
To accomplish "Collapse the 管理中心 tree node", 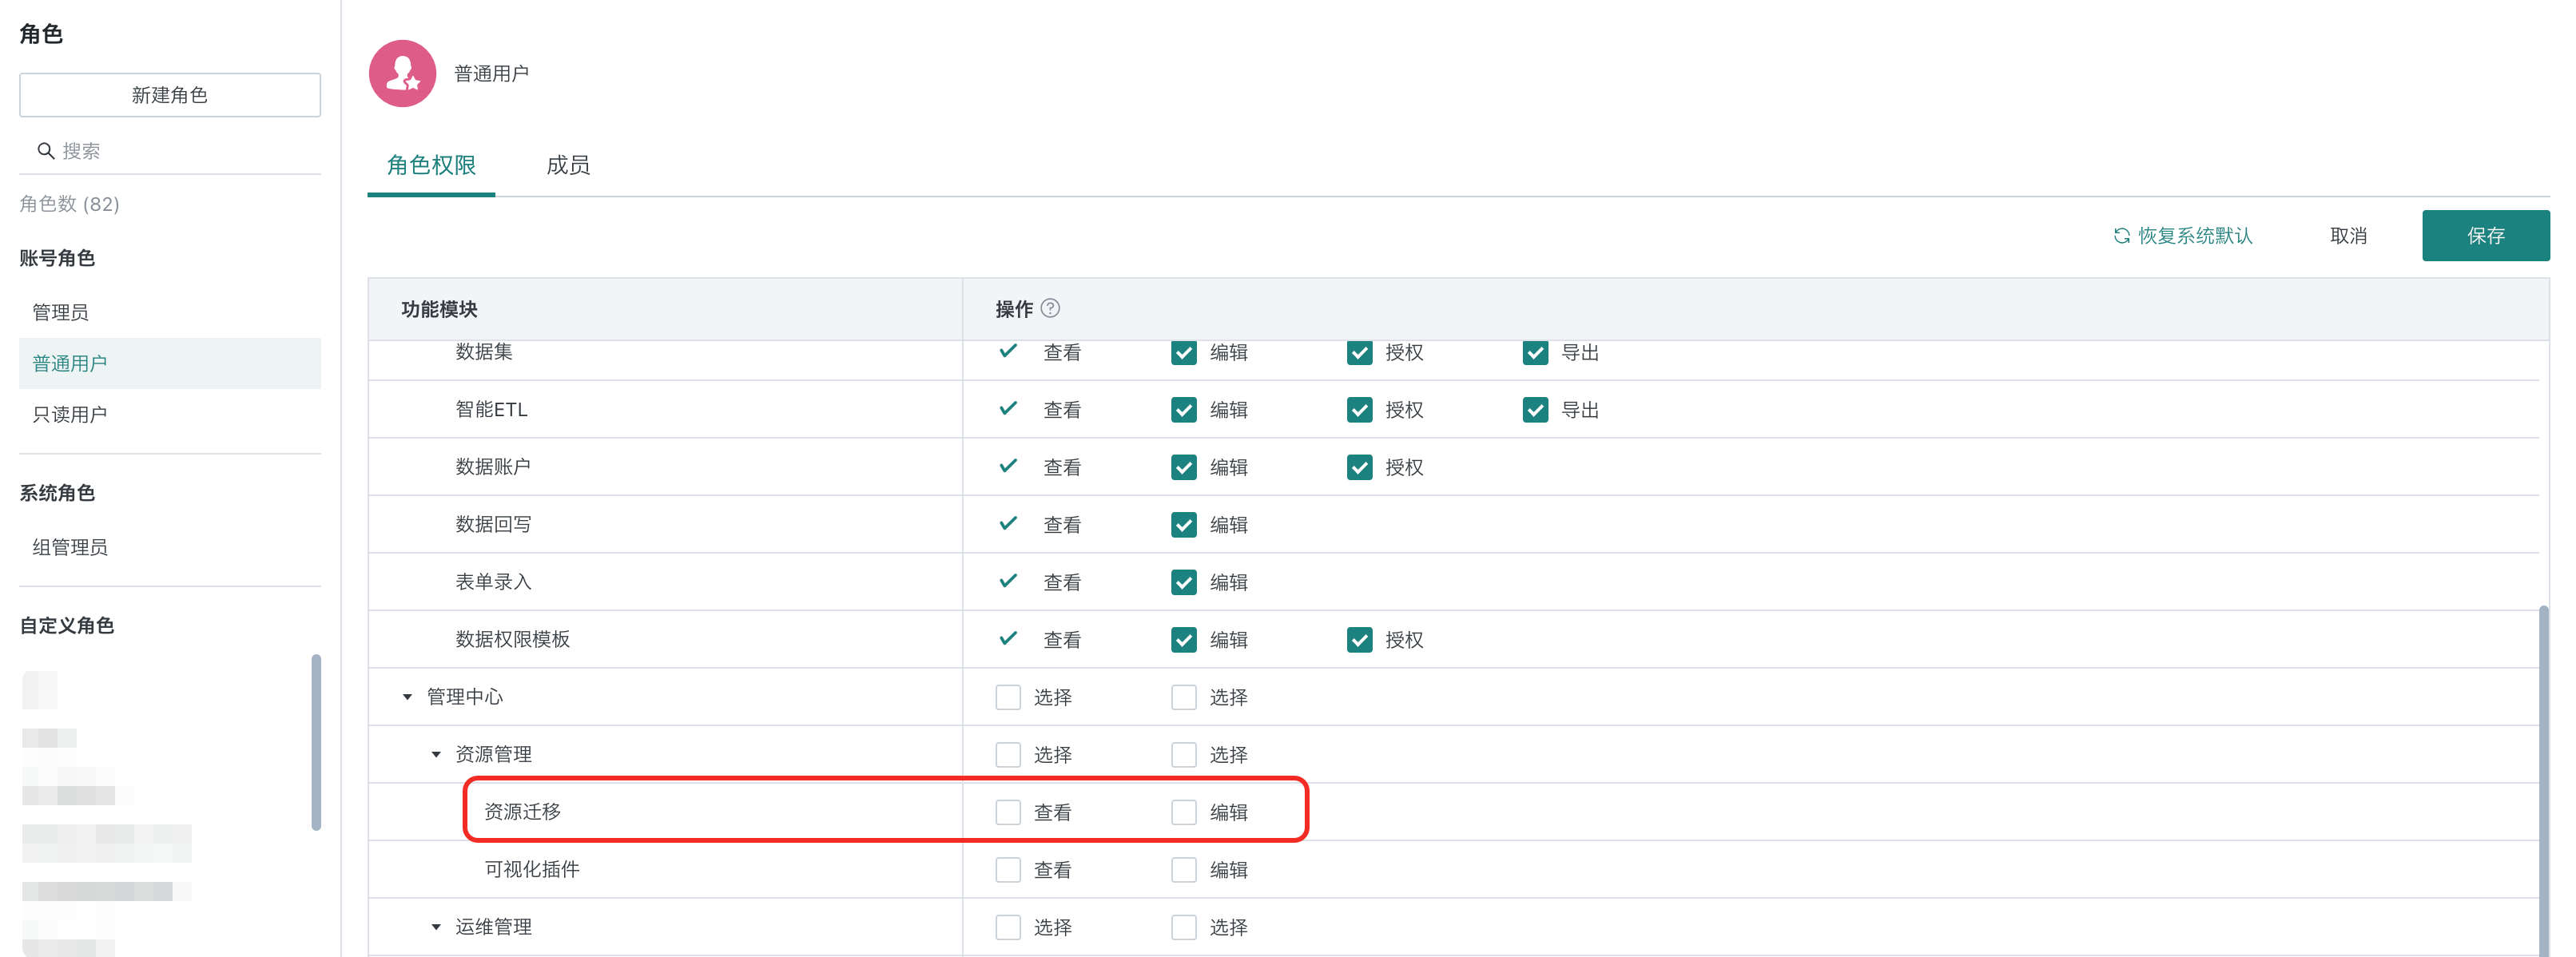I will coord(407,697).
